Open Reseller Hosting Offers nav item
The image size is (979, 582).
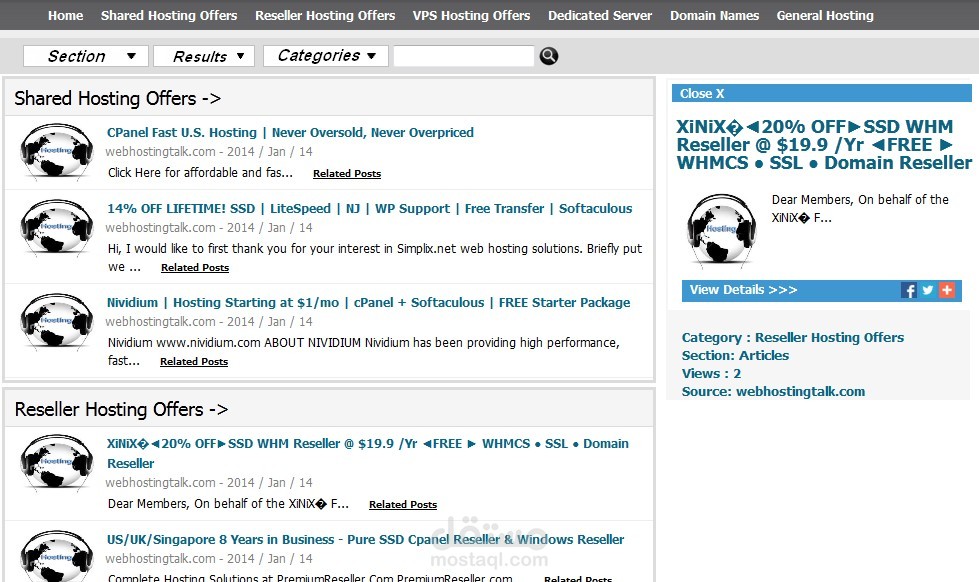click(x=325, y=16)
